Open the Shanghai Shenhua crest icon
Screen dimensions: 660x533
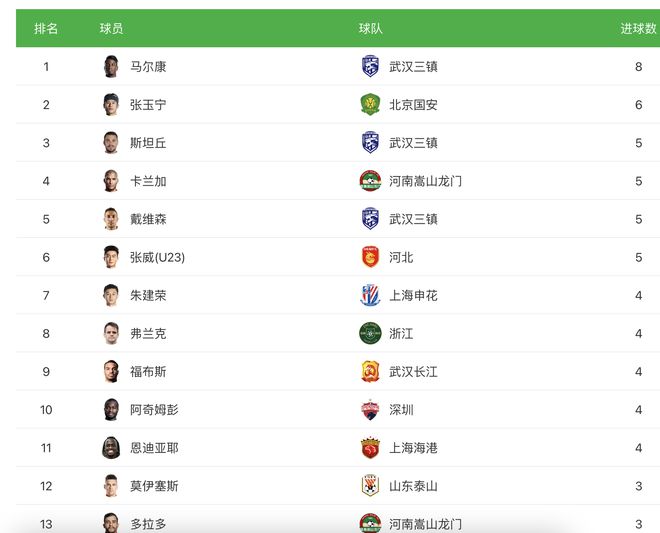coord(370,295)
